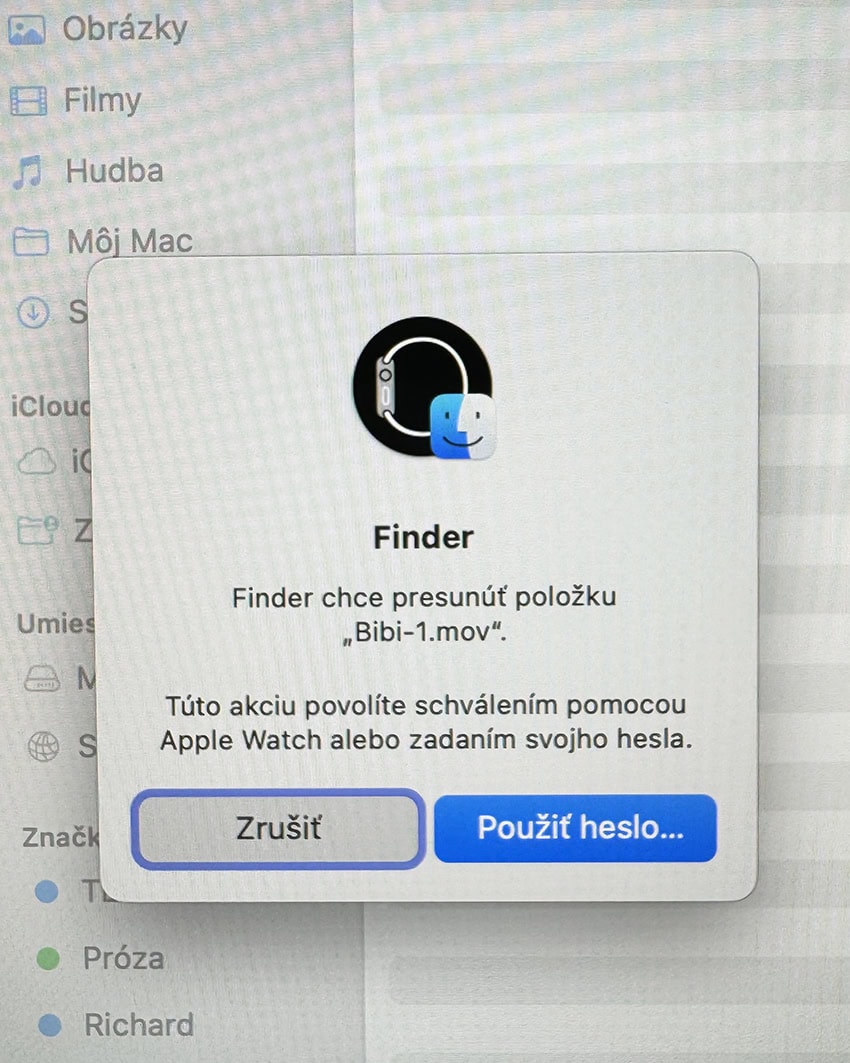Image resolution: width=850 pixels, height=1063 pixels.
Task: Click the Filmy film strip icon
Action: point(28,101)
